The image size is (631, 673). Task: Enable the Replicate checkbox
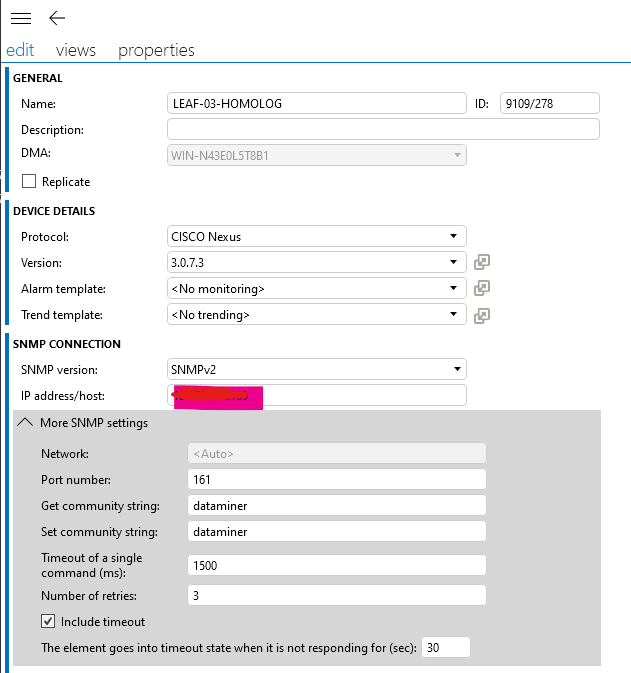(29, 181)
